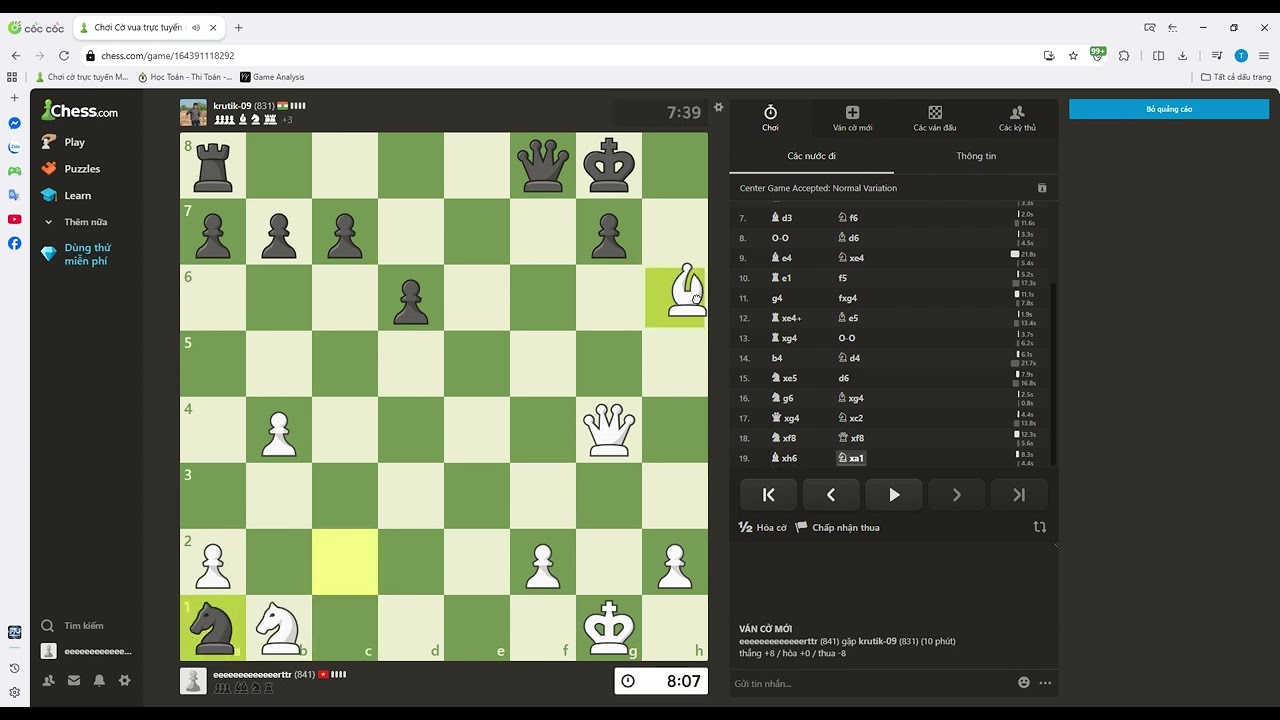1280x720 pixels.
Task: Open the browser profile avatar T
Action: pos(1241,56)
